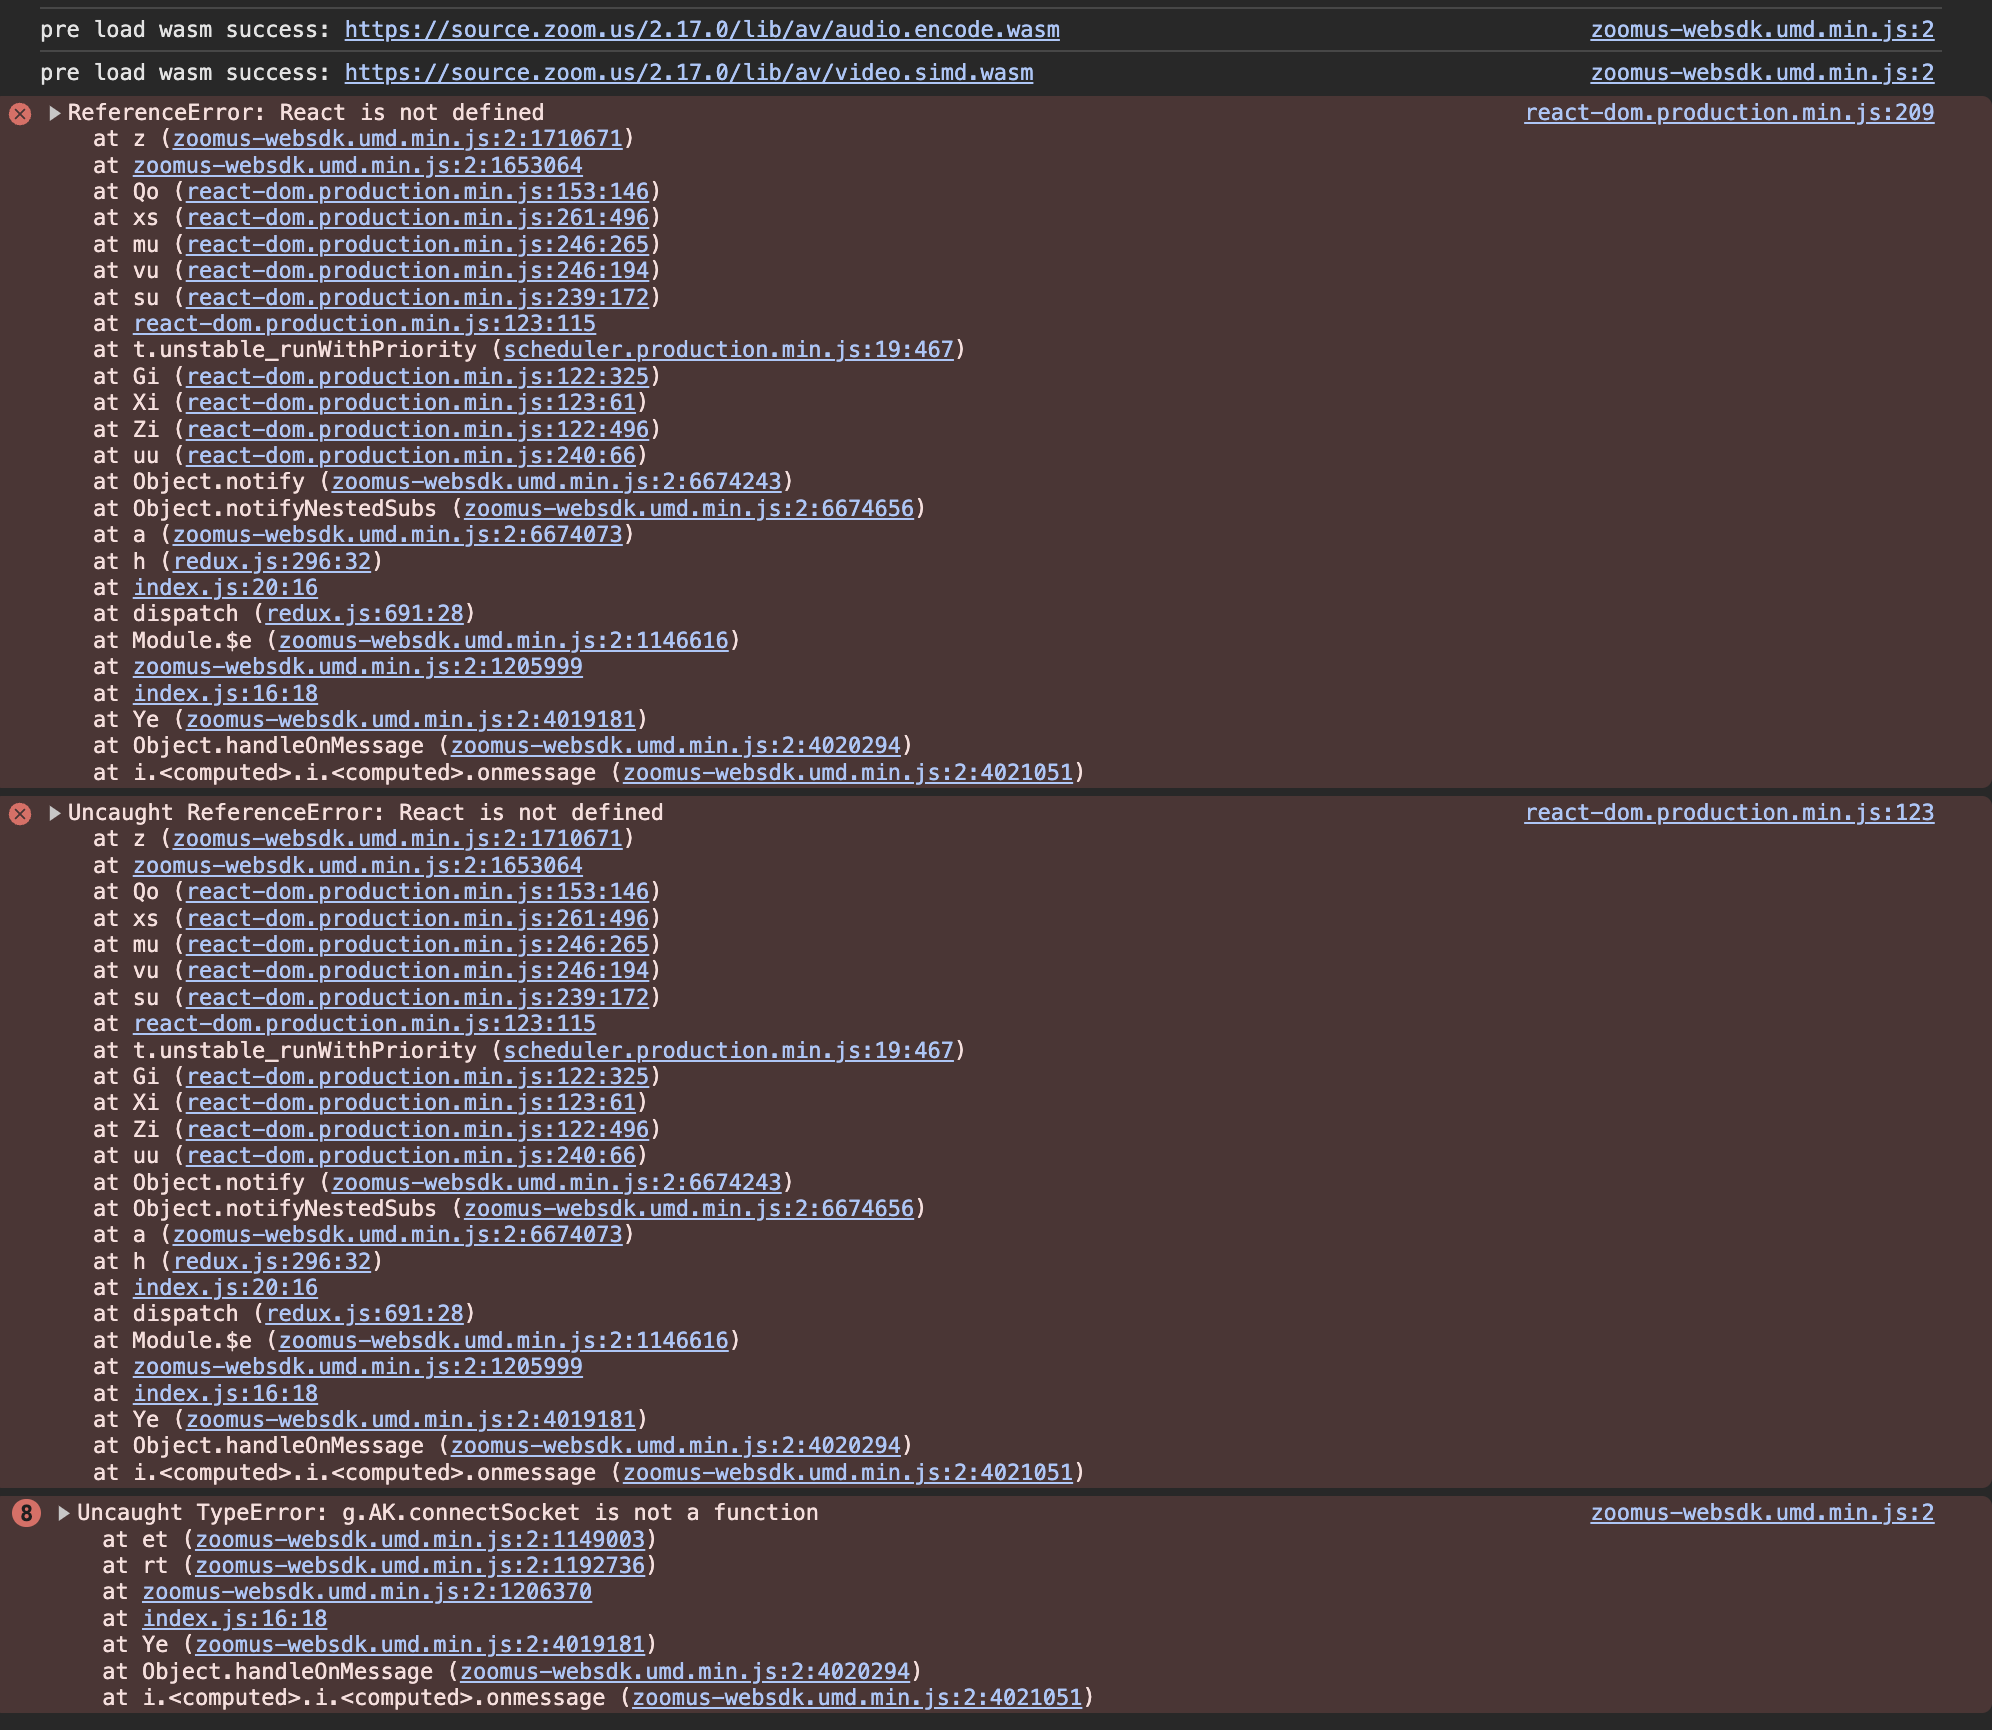Image resolution: width=1992 pixels, height=1730 pixels.
Task: Open source link react-dom.production.min.js:123
Action: 1729,813
